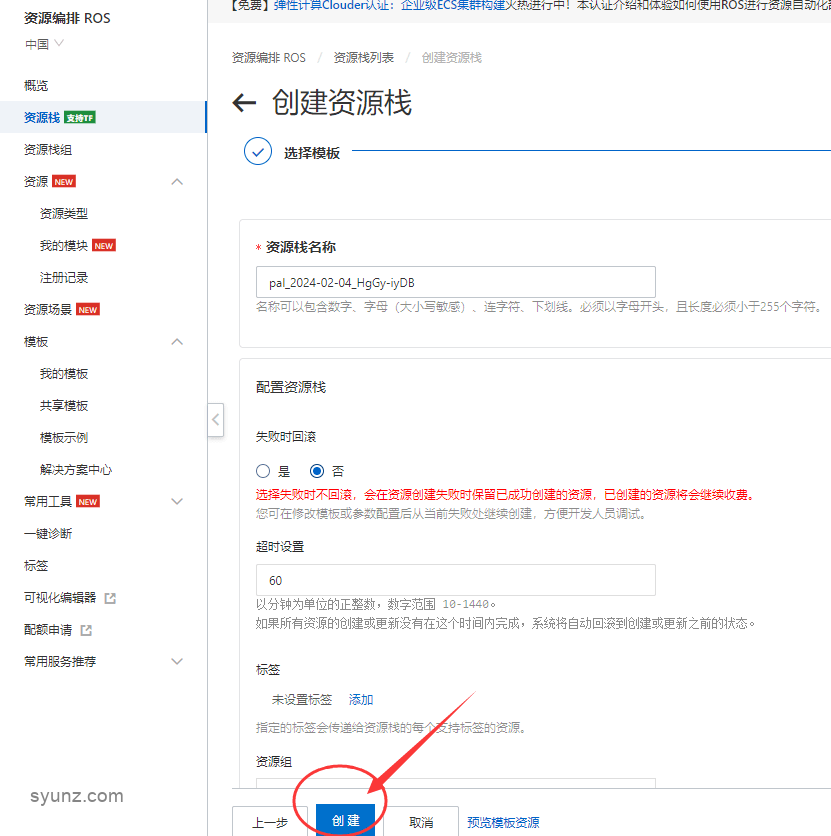Click the NEW badge next to 我的模块

(104, 246)
